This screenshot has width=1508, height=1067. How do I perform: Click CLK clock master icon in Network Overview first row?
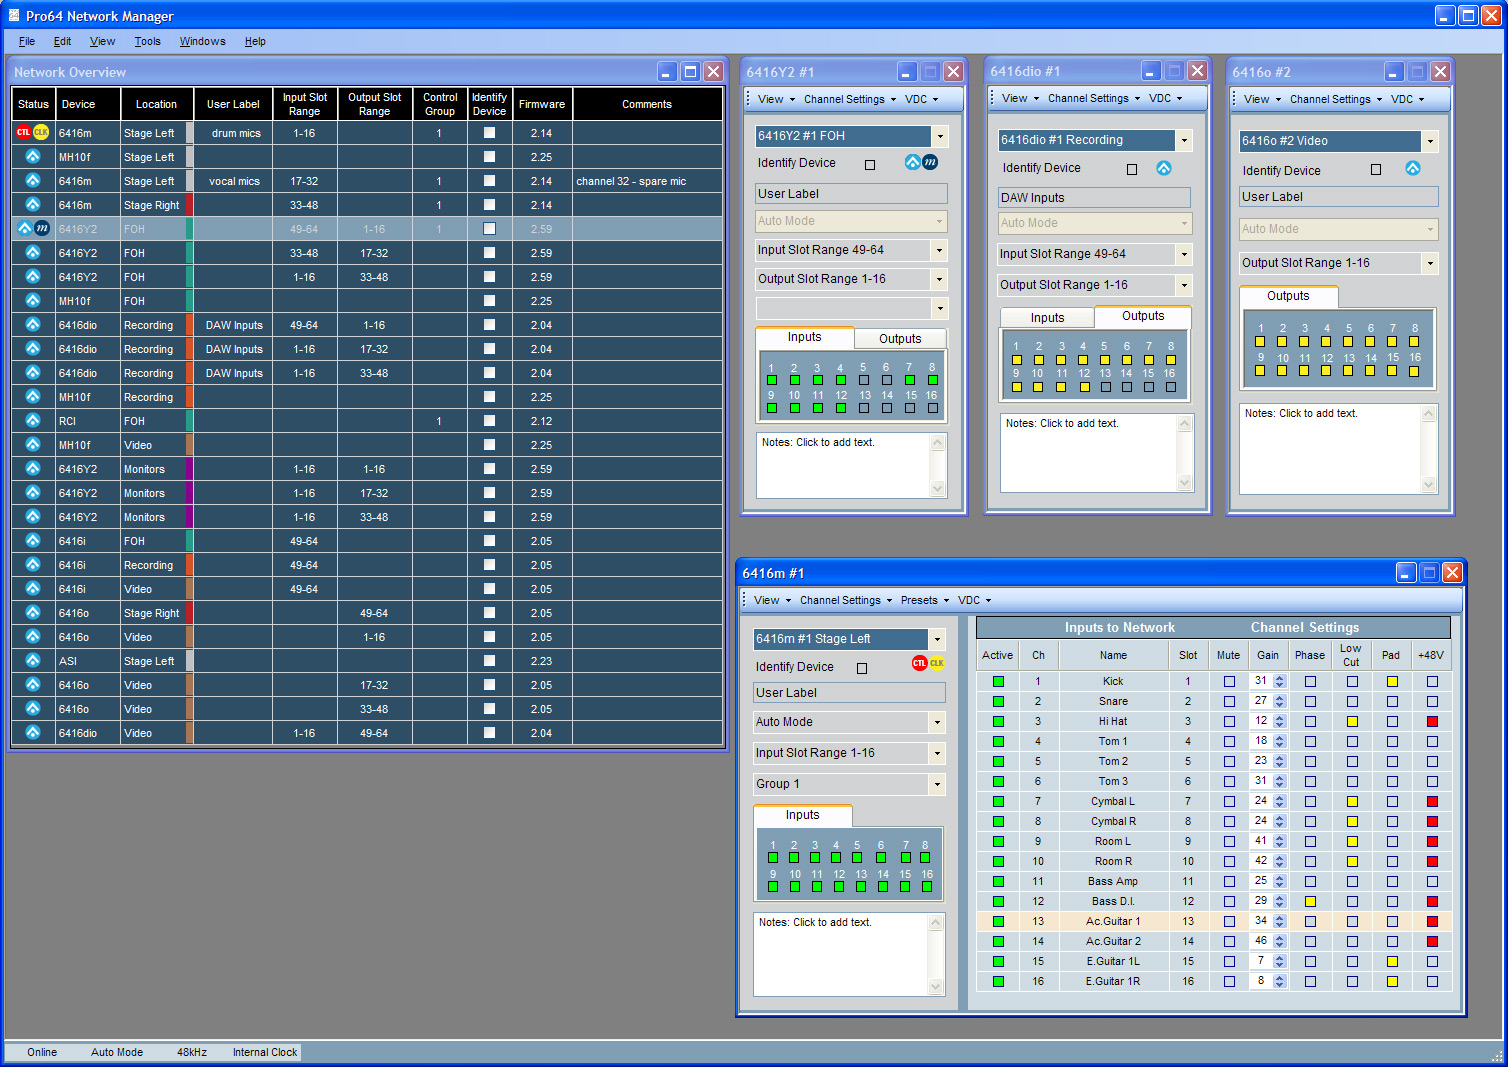pyautogui.click(x=41, y=132)
